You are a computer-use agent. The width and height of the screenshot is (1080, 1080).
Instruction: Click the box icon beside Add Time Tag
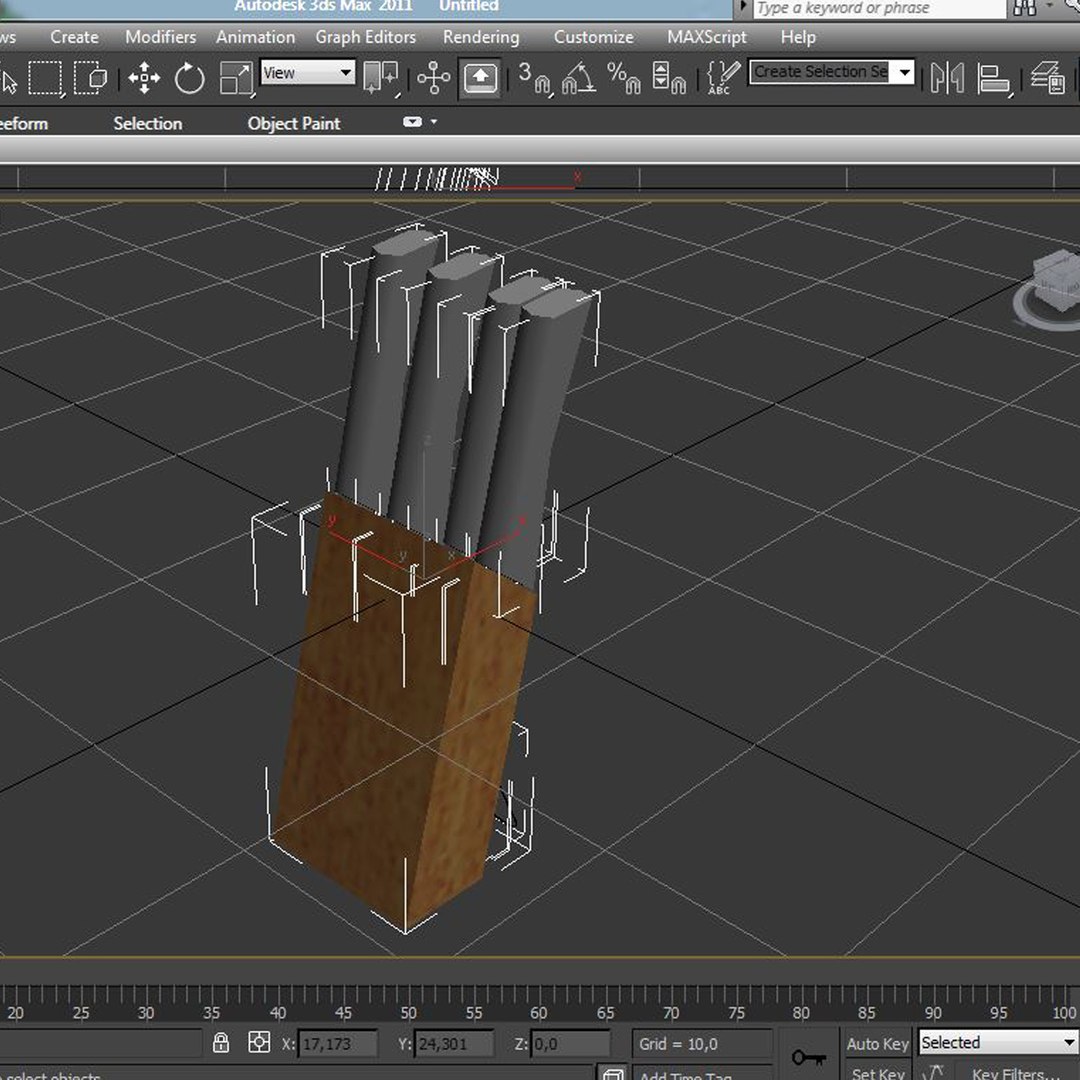[612, 1073]
